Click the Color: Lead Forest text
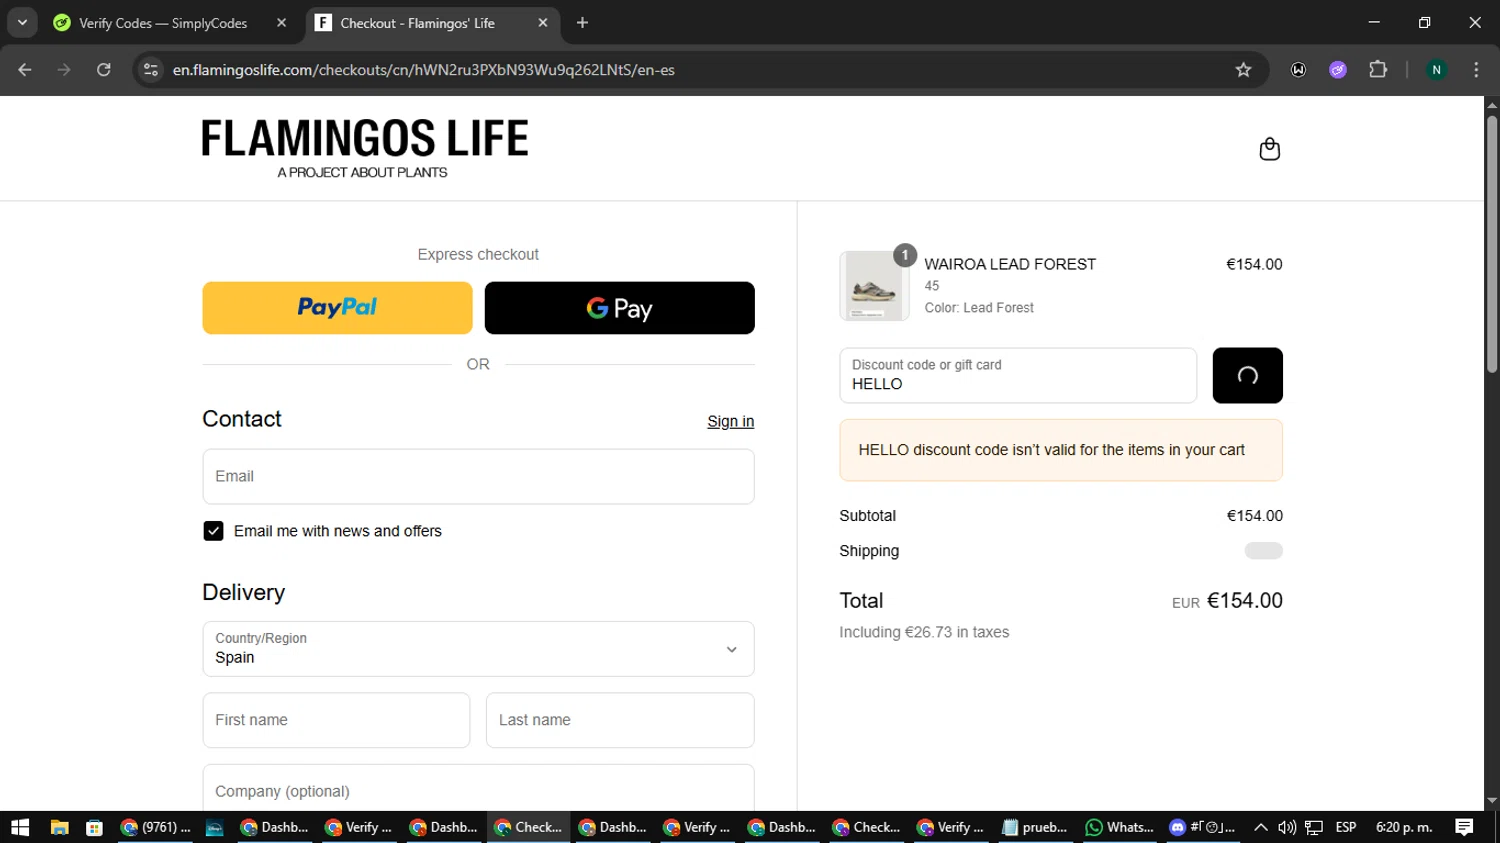Screen dimensions: 1500x843 tap(979, 308)
